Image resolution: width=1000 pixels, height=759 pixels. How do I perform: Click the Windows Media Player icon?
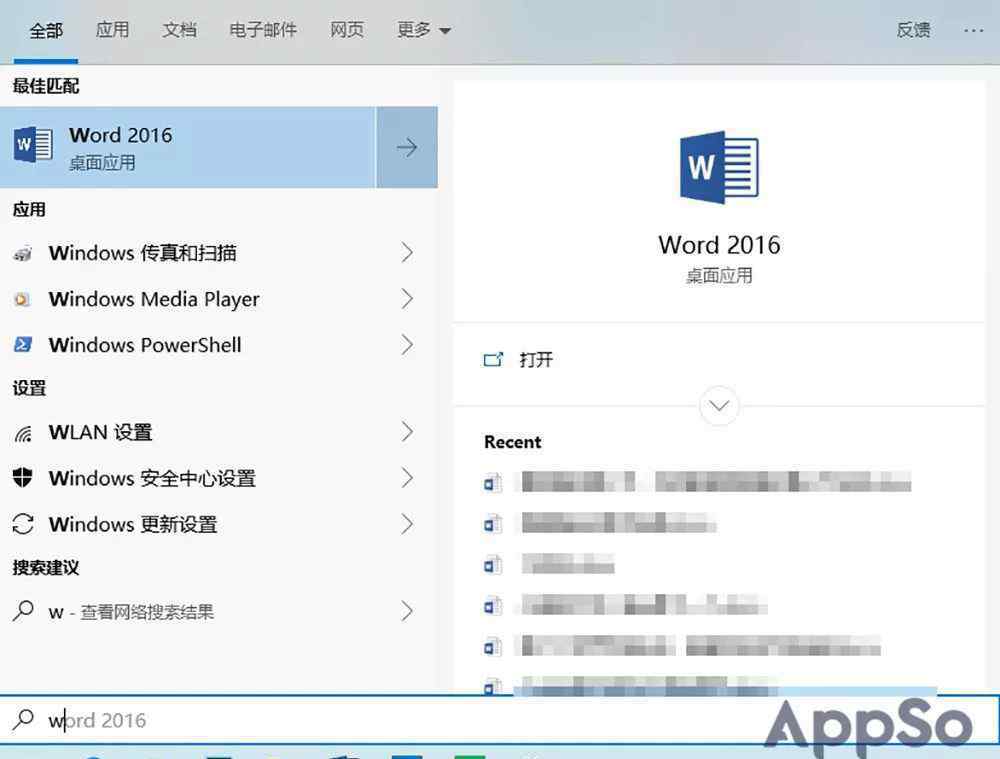point(23,299)
